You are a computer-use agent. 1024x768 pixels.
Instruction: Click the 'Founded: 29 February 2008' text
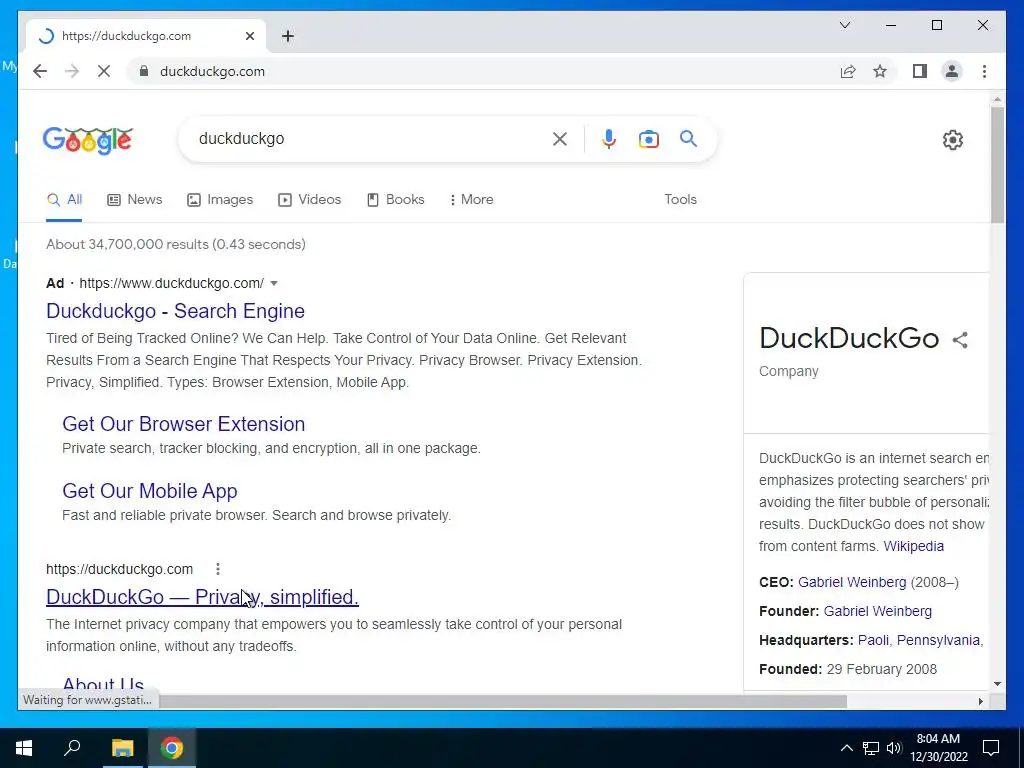point(848,669)
